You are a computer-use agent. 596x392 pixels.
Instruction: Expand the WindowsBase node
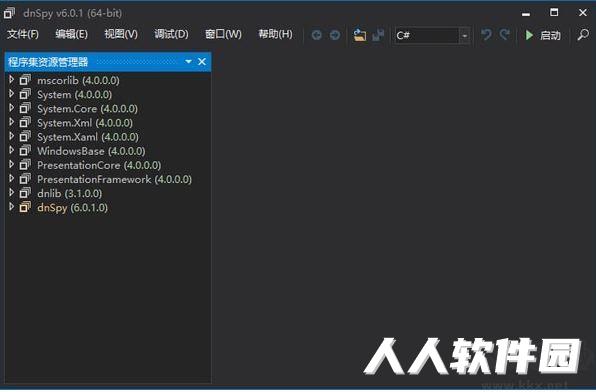pos(11,150)
